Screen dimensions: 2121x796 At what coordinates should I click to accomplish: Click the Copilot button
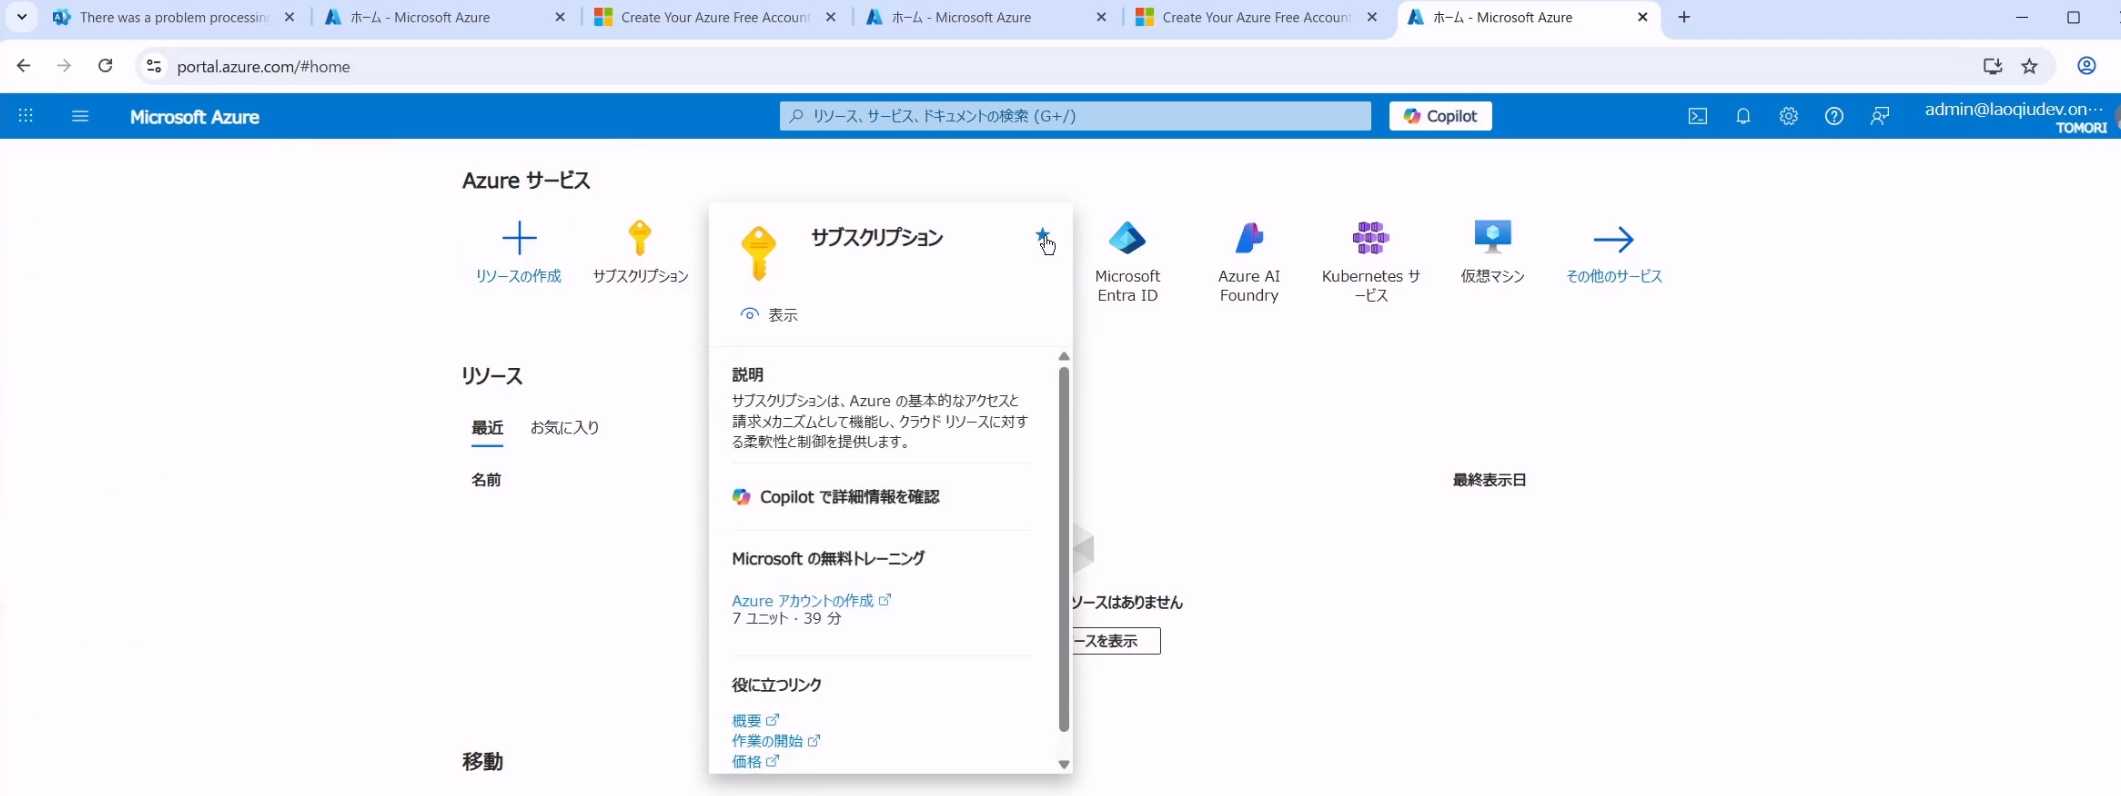point(1440,116)
